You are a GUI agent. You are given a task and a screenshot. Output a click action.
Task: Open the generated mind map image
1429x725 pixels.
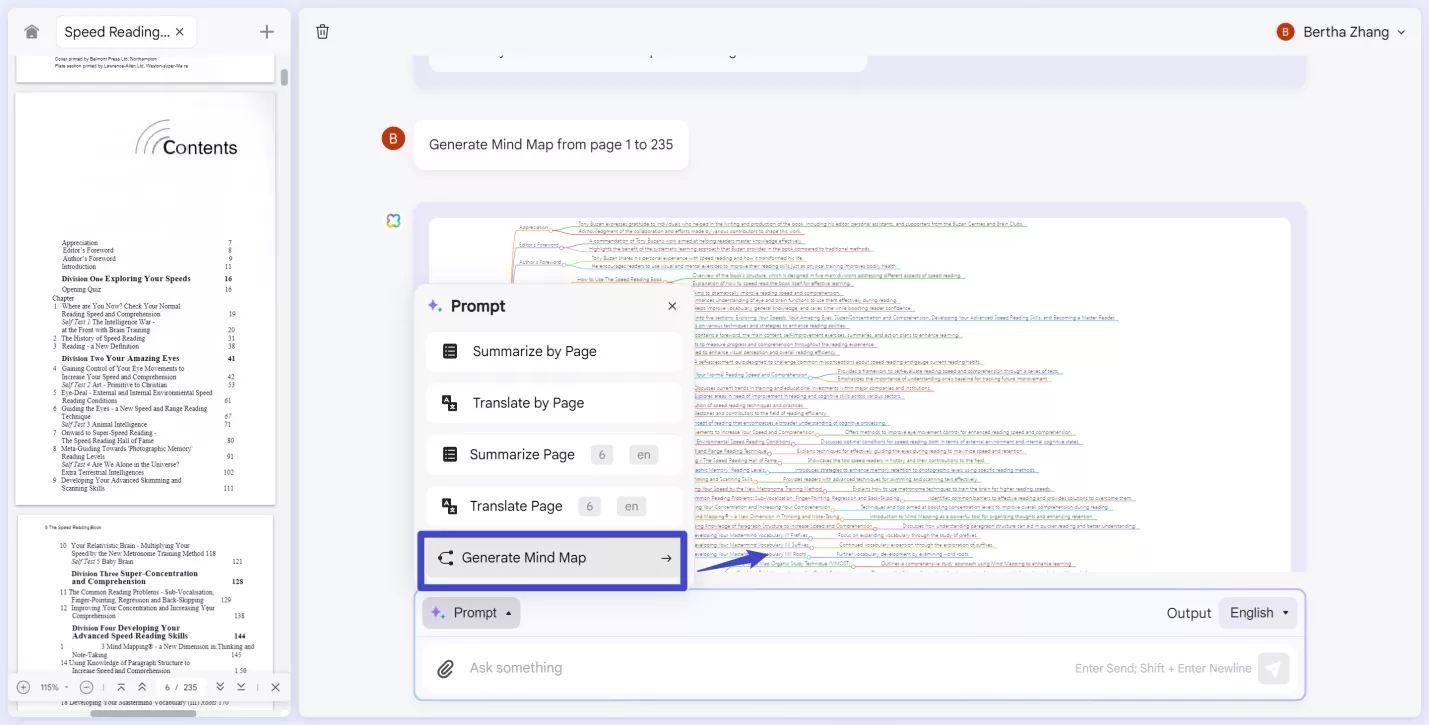(860, 395)
